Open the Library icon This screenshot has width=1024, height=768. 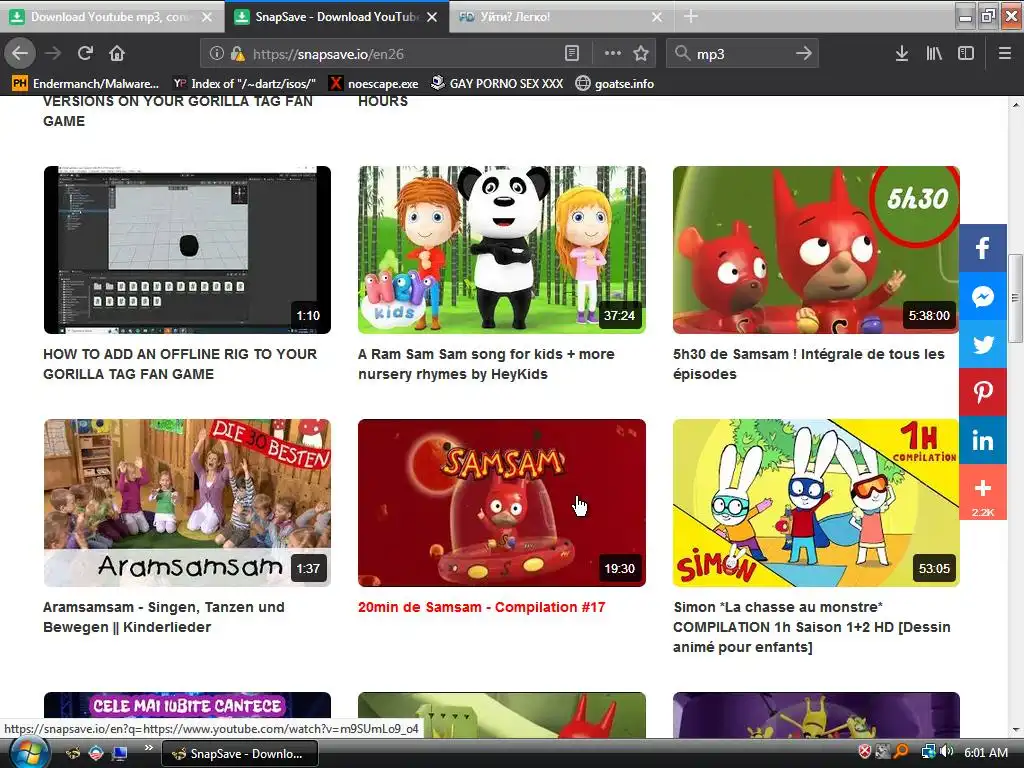(934, 54)
